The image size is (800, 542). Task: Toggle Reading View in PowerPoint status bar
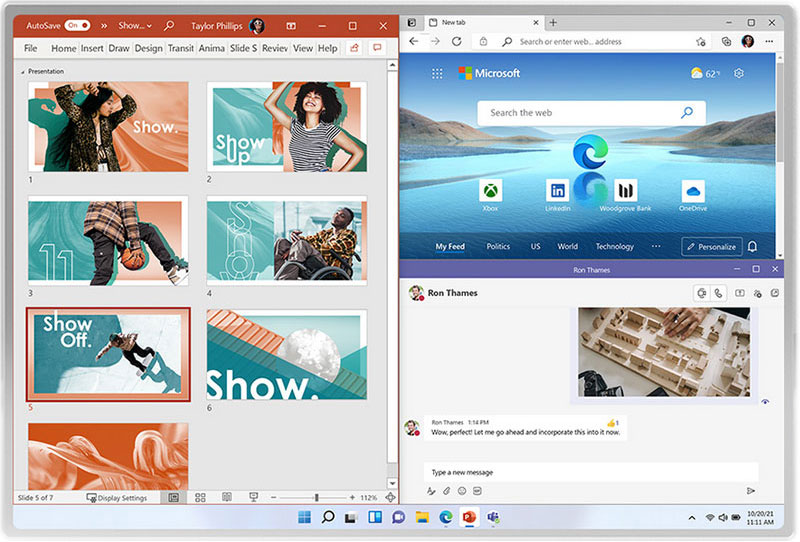coord(227,497)
